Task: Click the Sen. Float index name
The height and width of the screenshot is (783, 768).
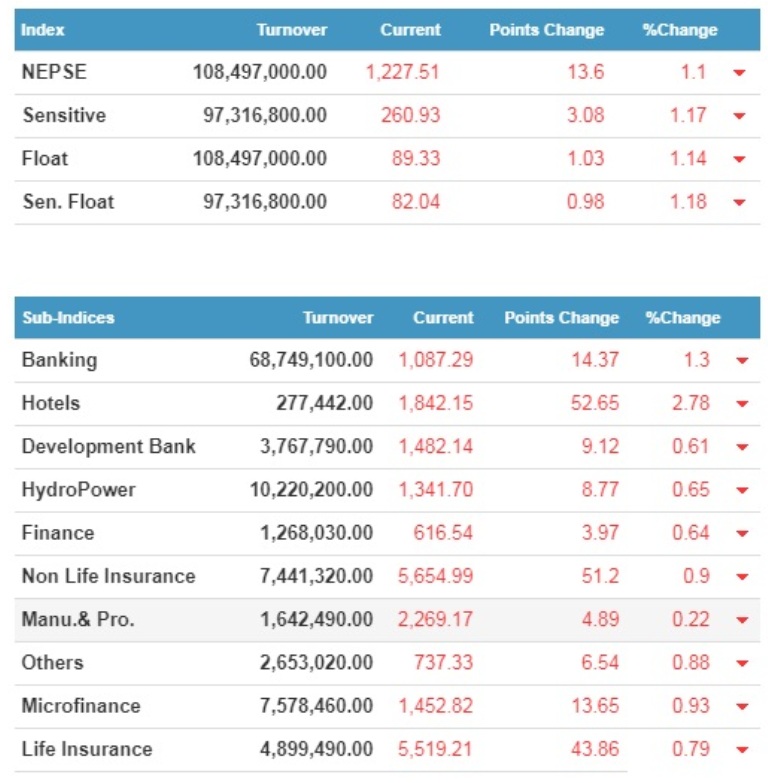Action: point(68,201)
